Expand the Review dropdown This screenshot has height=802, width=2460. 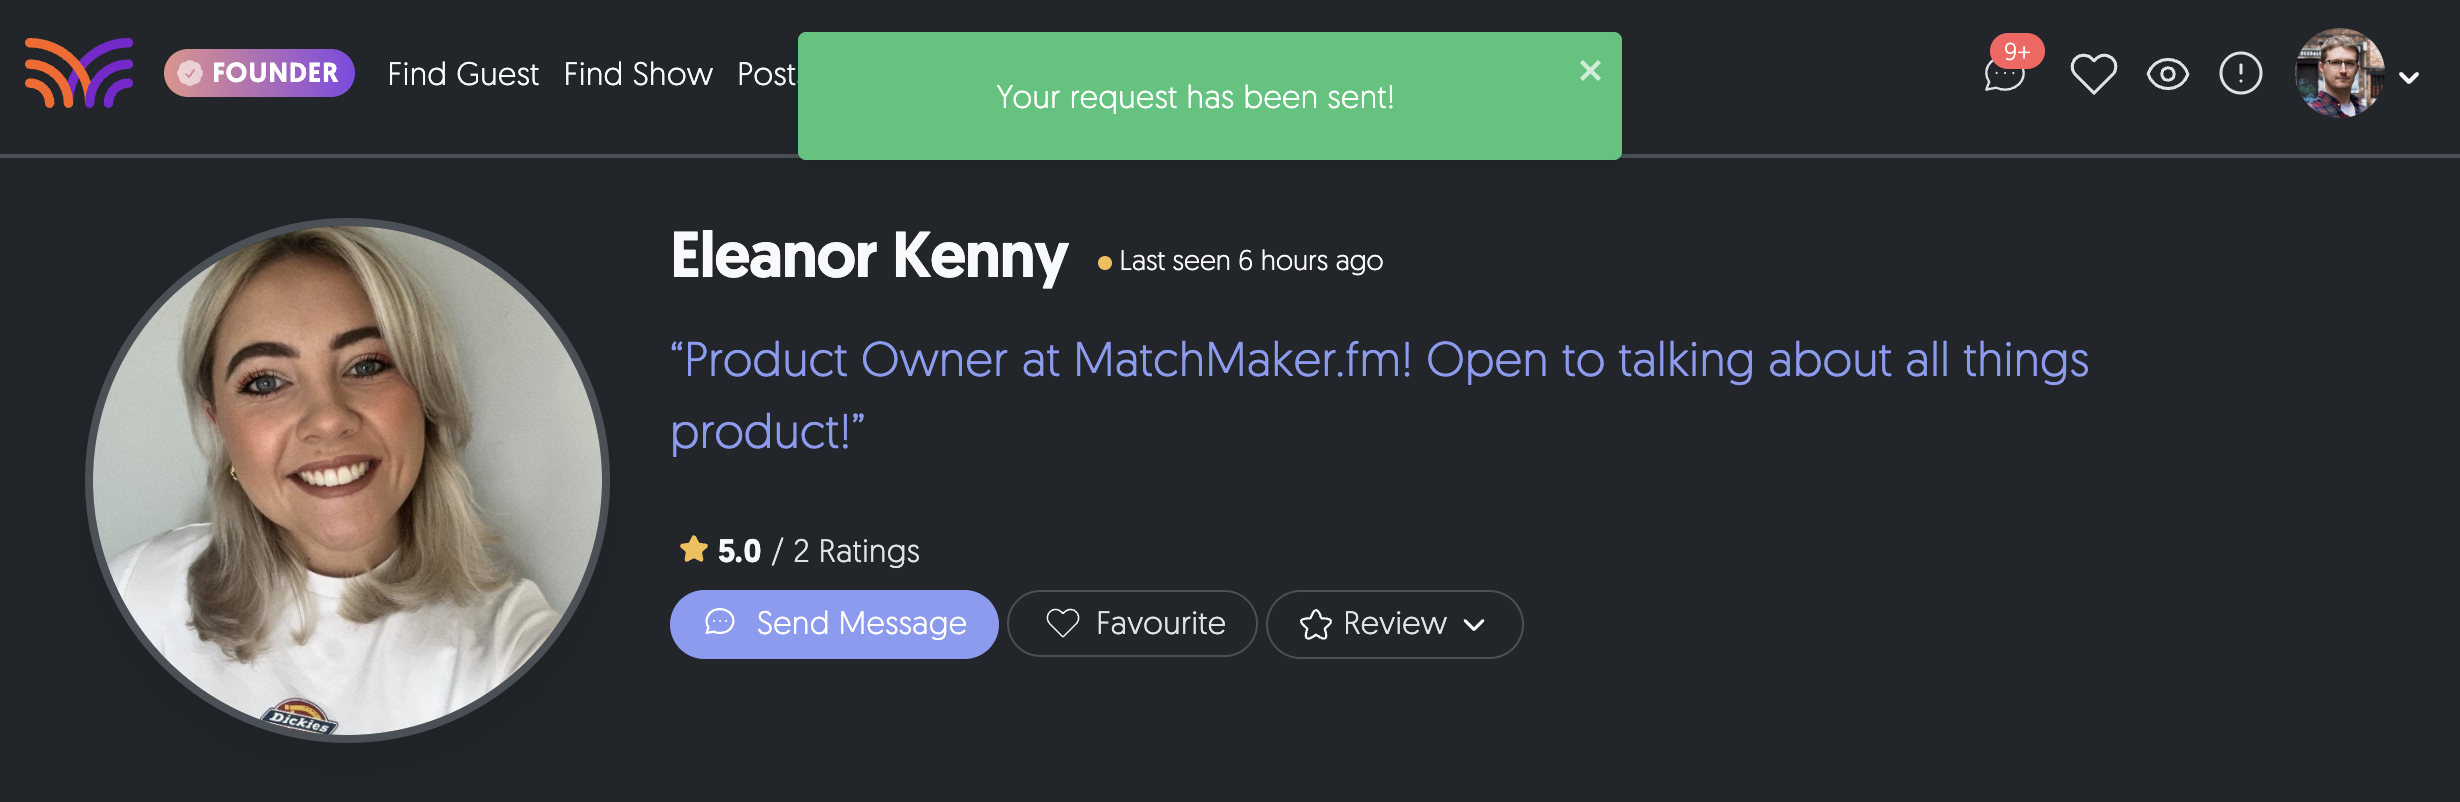1394,624
